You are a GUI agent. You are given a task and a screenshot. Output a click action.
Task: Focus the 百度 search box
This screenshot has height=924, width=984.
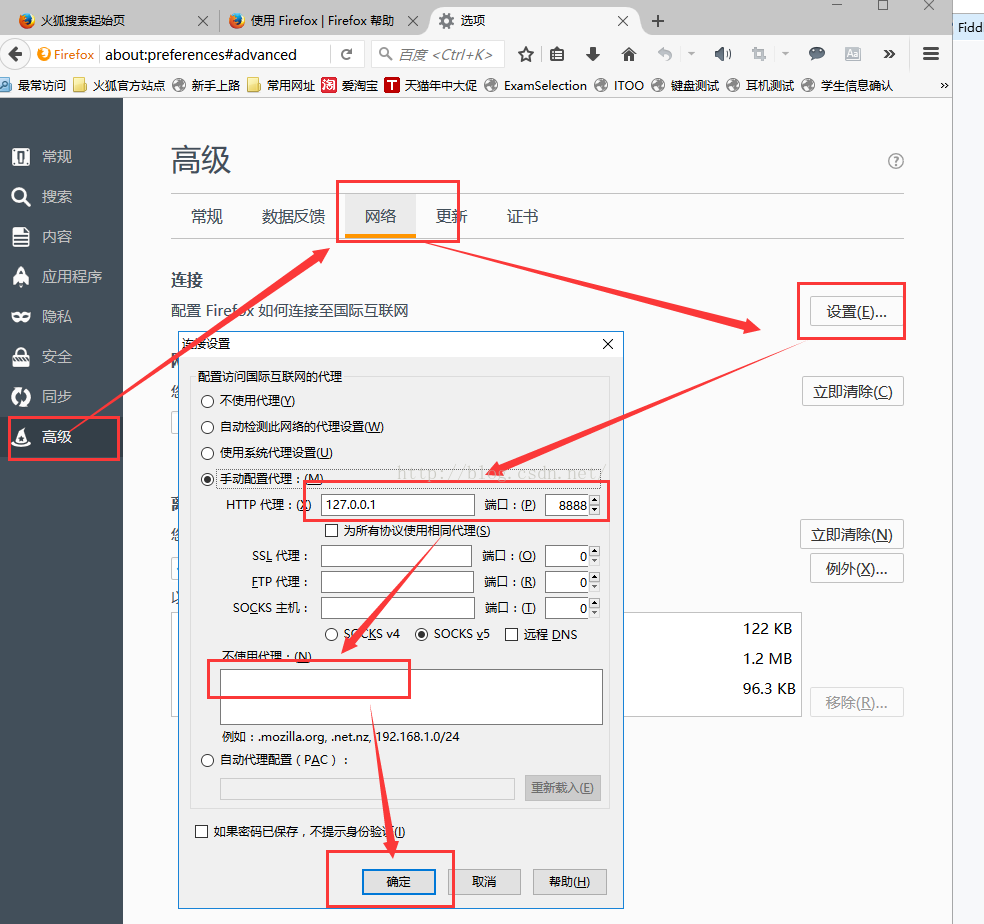point(437,55)
